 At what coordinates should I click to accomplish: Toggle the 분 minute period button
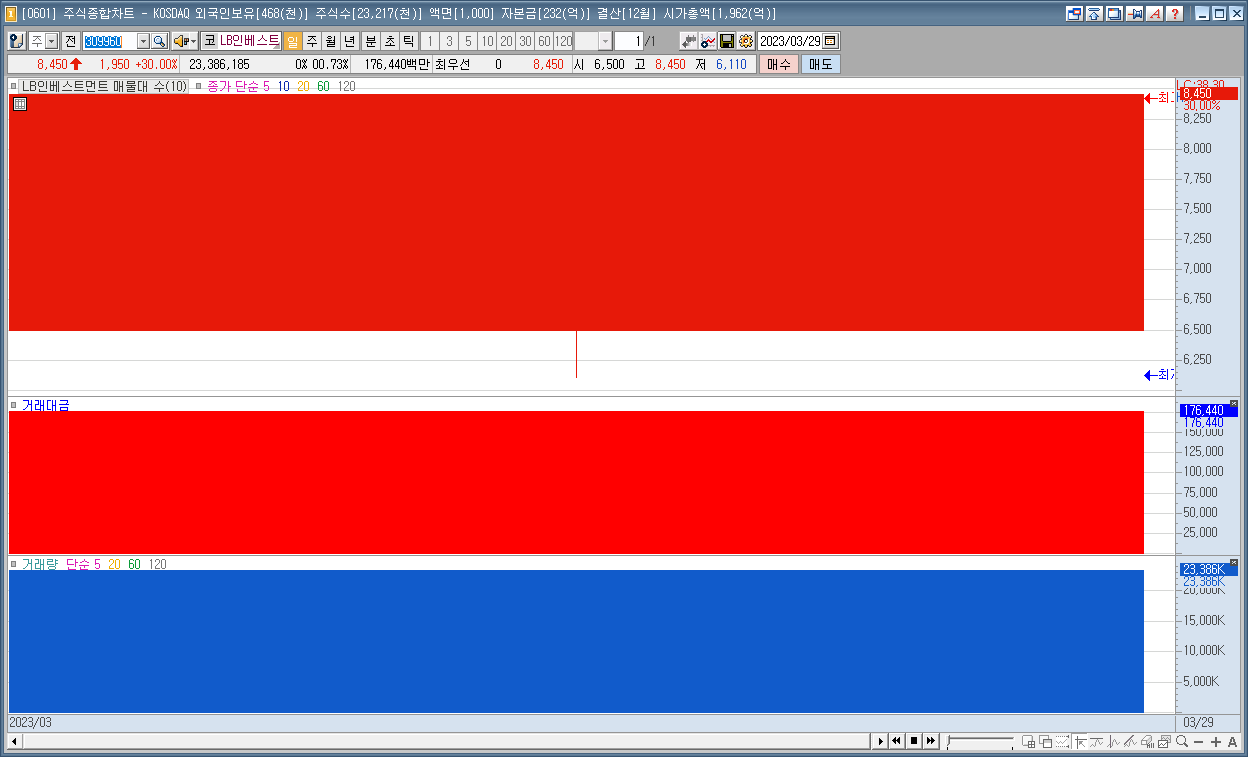[x=370, y=41]
